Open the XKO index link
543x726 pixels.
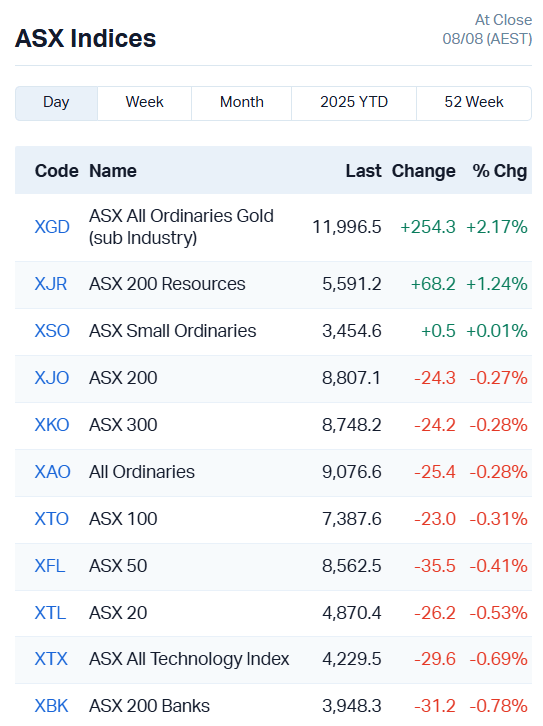click(x=52, y=425)
